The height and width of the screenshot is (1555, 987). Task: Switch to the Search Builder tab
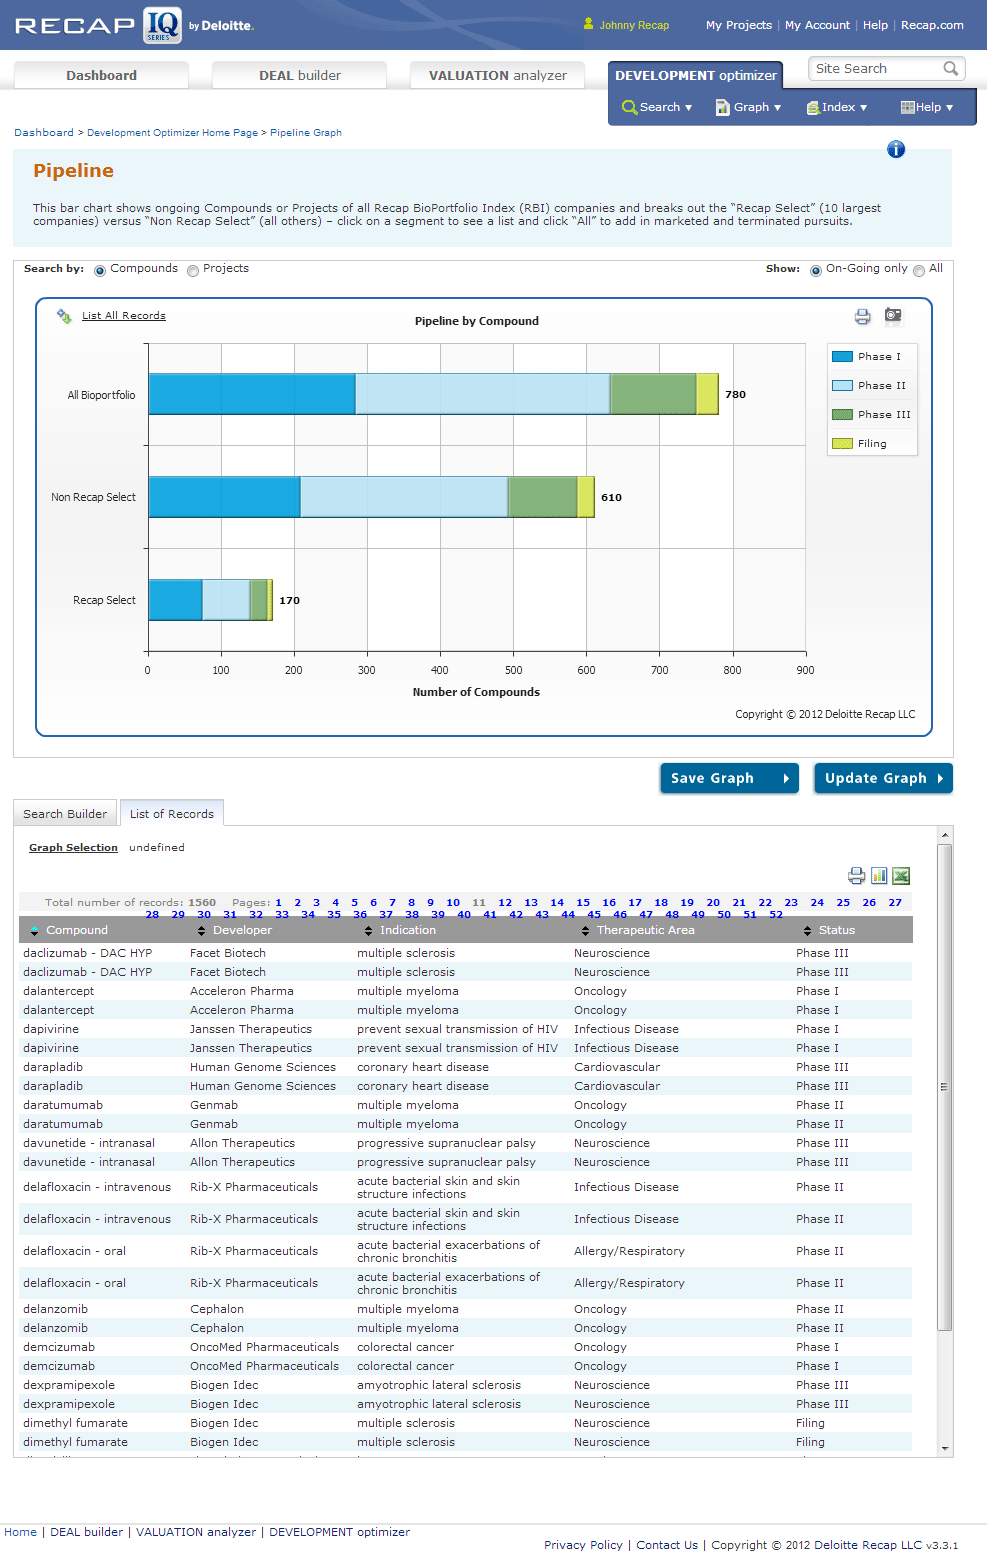point(65,814)
